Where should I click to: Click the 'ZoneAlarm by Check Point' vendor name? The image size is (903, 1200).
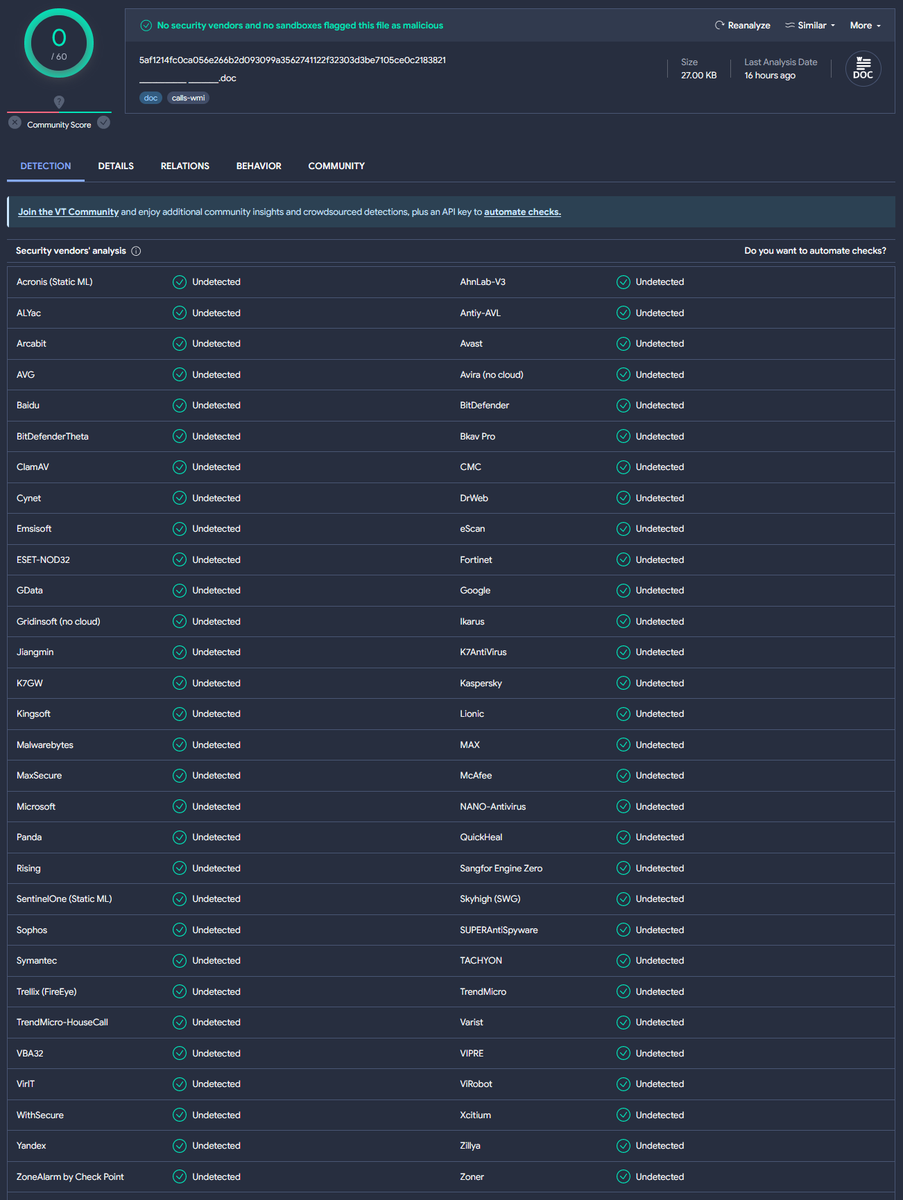(70, 1177)
